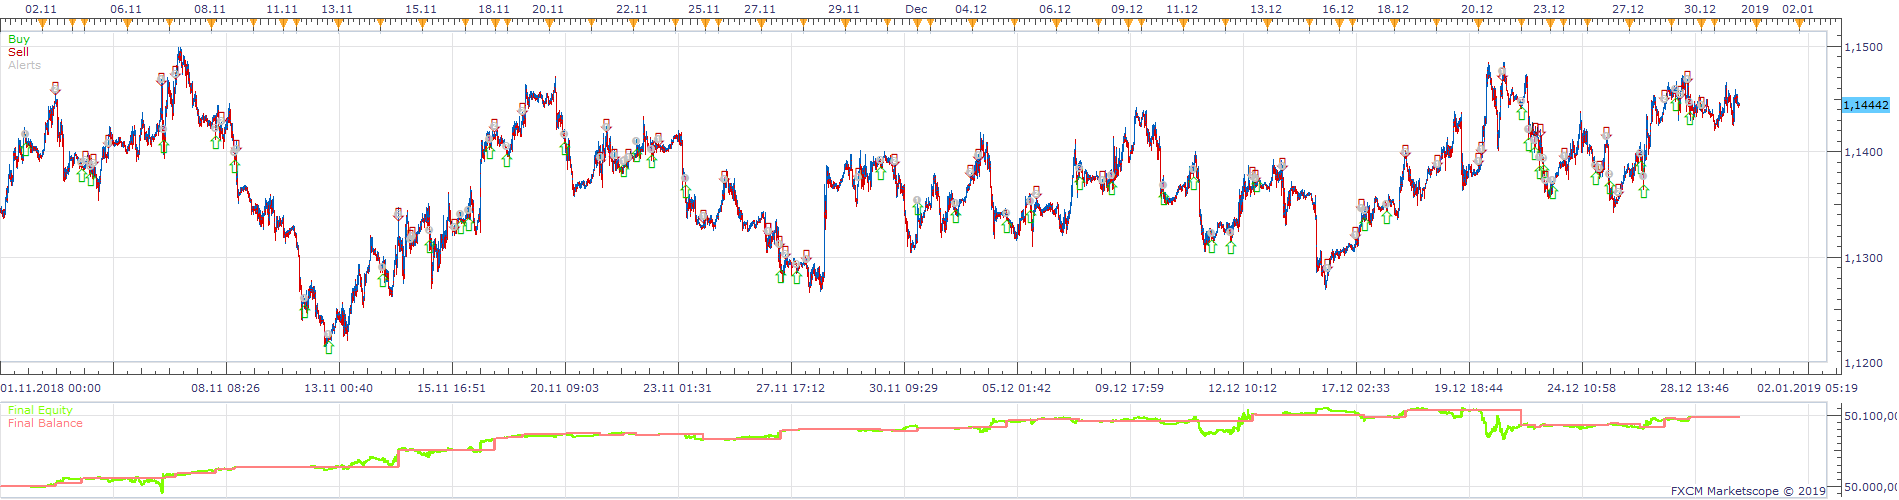The width and height of the screenshot is (1899, 500).
Task: Click the Dec month label on top axis
Action: [916, 9]
